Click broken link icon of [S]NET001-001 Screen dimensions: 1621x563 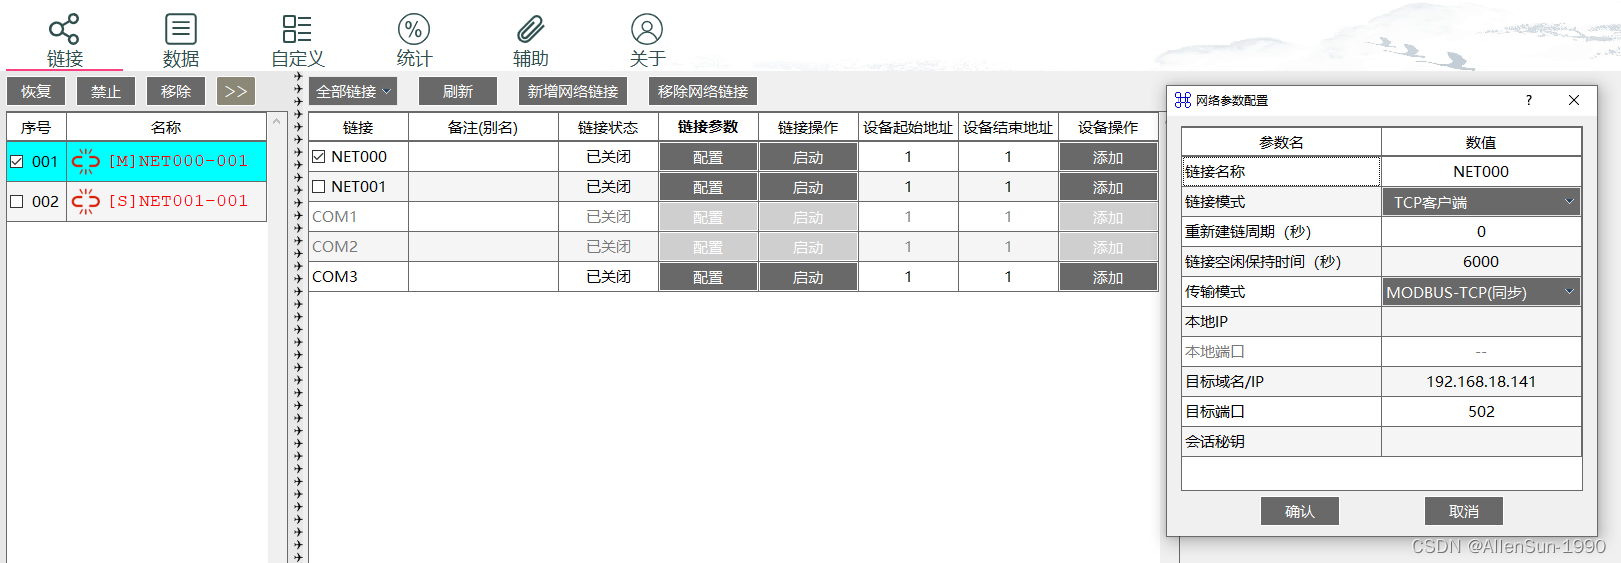tap(86, 201)
